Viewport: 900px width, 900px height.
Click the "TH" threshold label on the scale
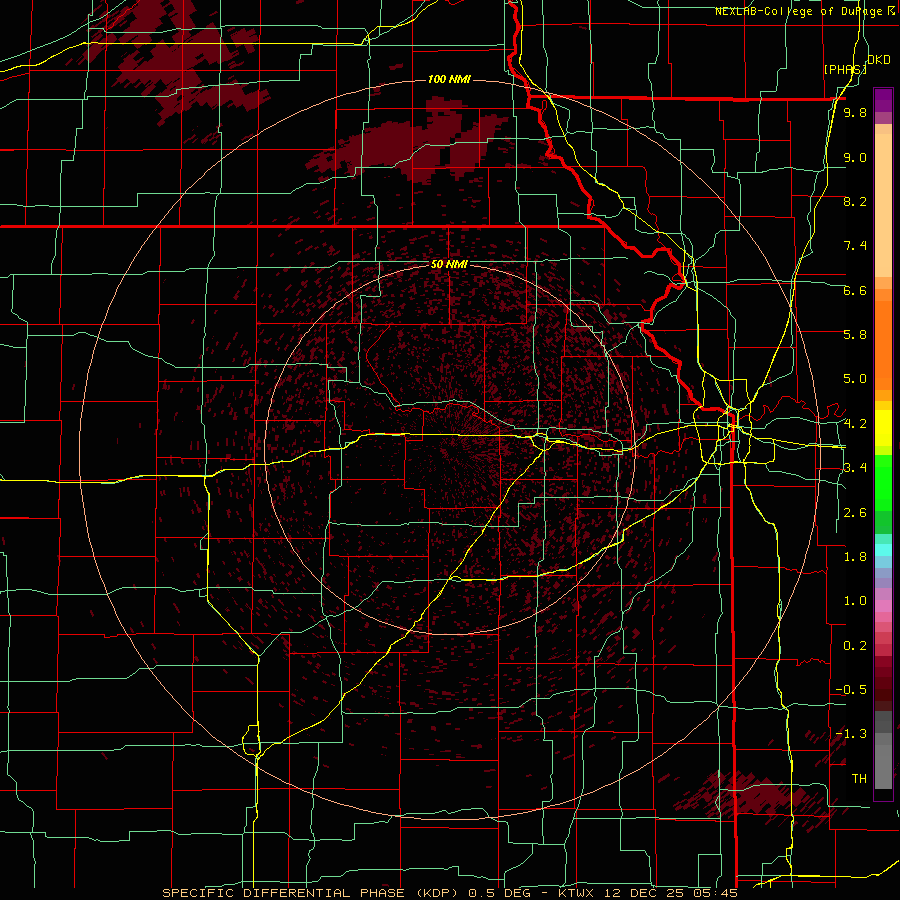point(859,779)
